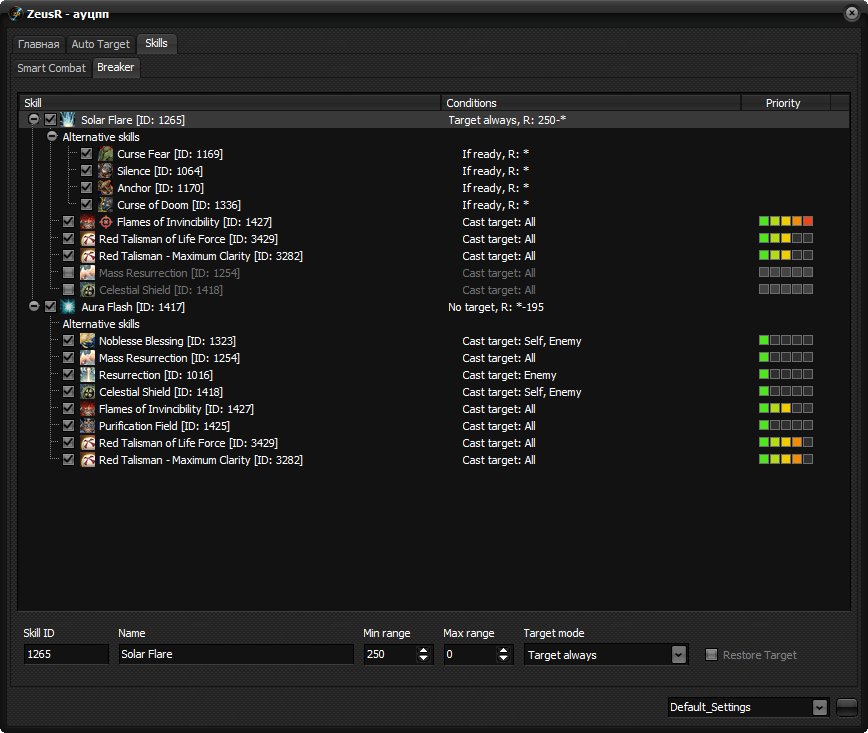Click the Skill ID input field
Viewport: 868px width, 733px height.
click(66, 654)
